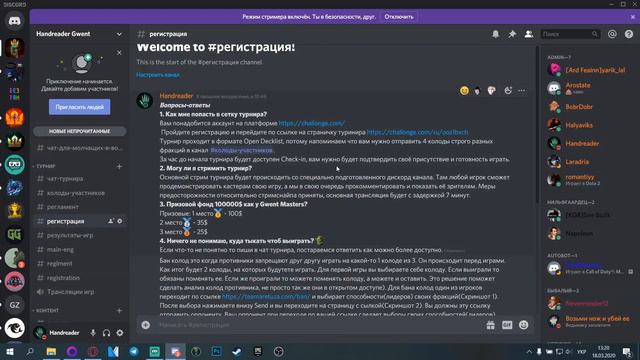Switch to GG server icon
This screenshot has width=640, height=360.
click(x=15, y=234)
